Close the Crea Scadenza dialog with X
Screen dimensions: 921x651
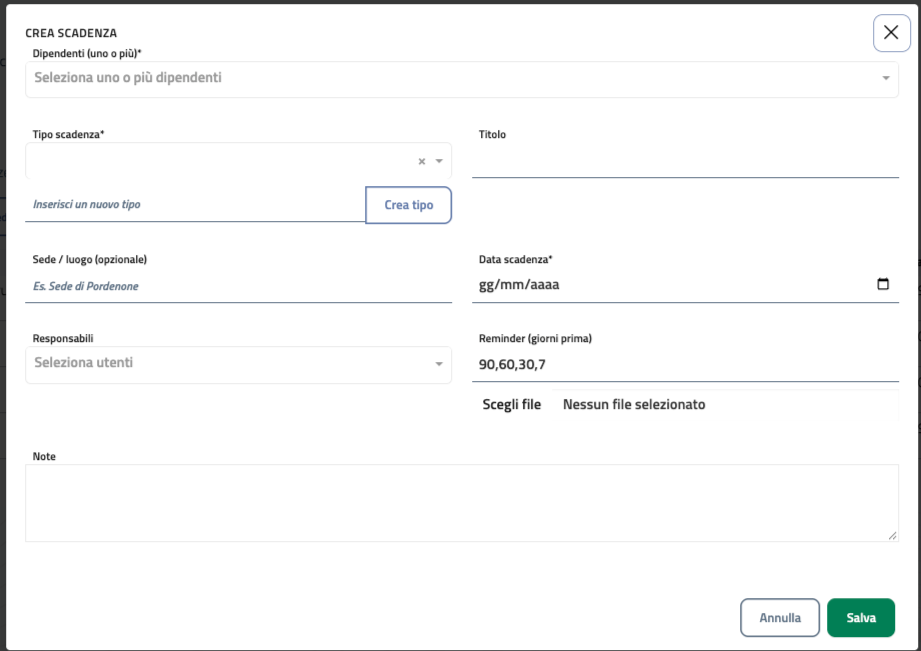point(891,33)
